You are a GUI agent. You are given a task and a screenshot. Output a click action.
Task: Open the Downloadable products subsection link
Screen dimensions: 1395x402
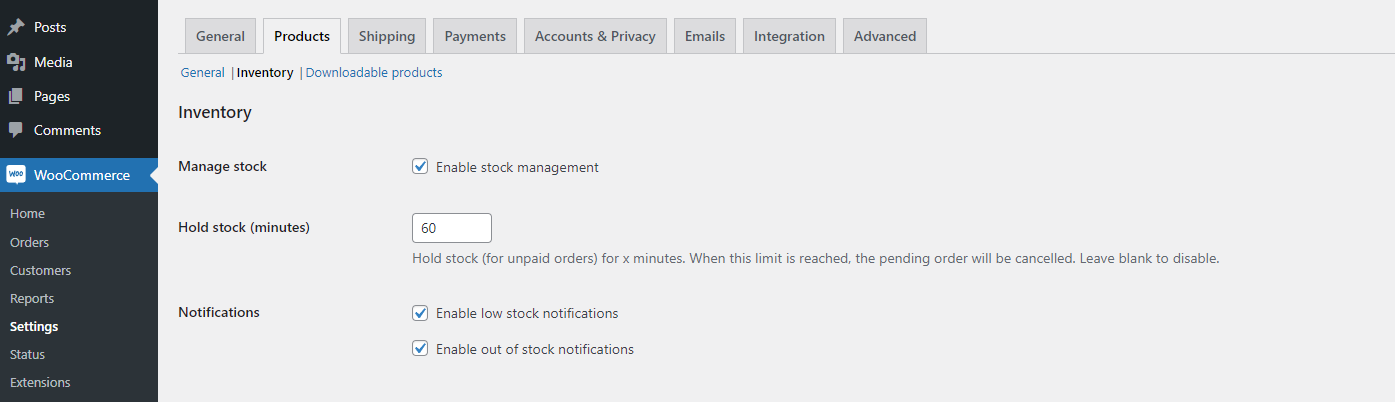pos(374,73)
